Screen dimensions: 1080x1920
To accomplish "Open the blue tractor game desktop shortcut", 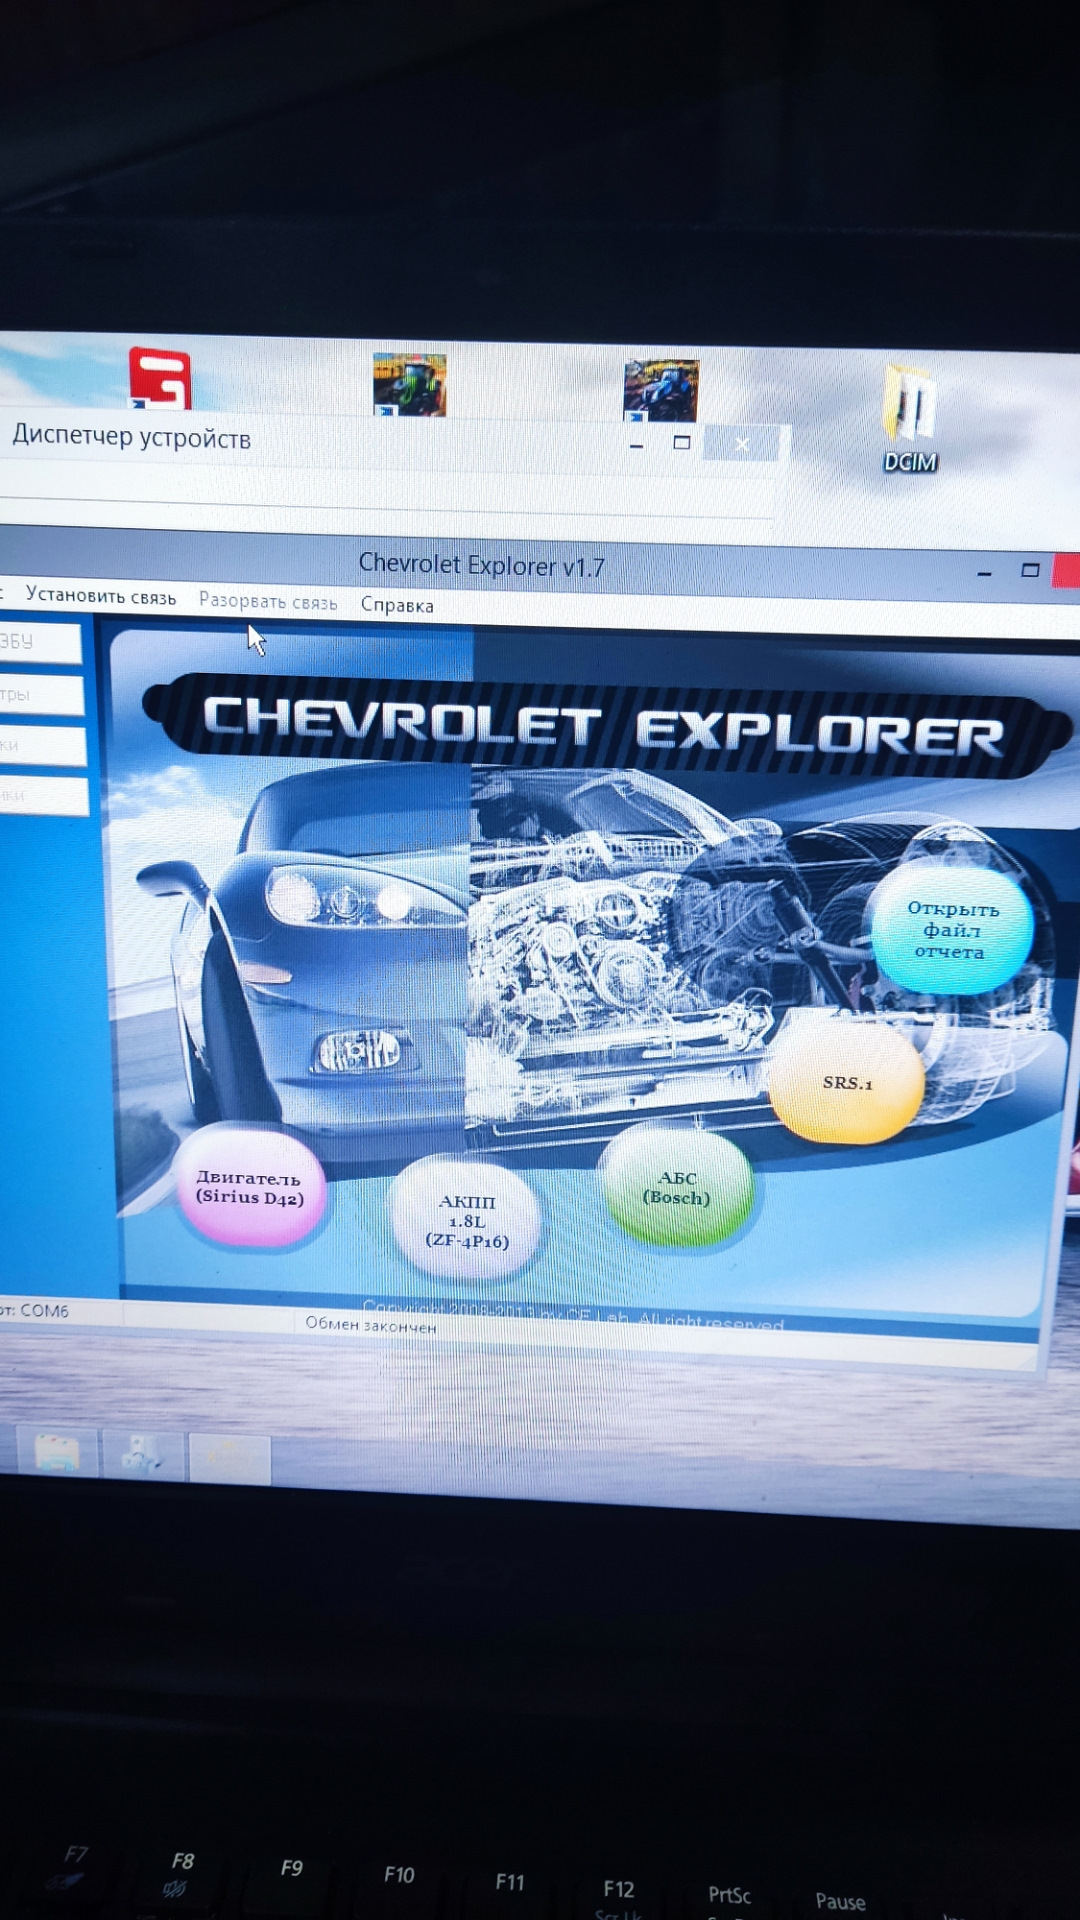I will tap(661, 390).
